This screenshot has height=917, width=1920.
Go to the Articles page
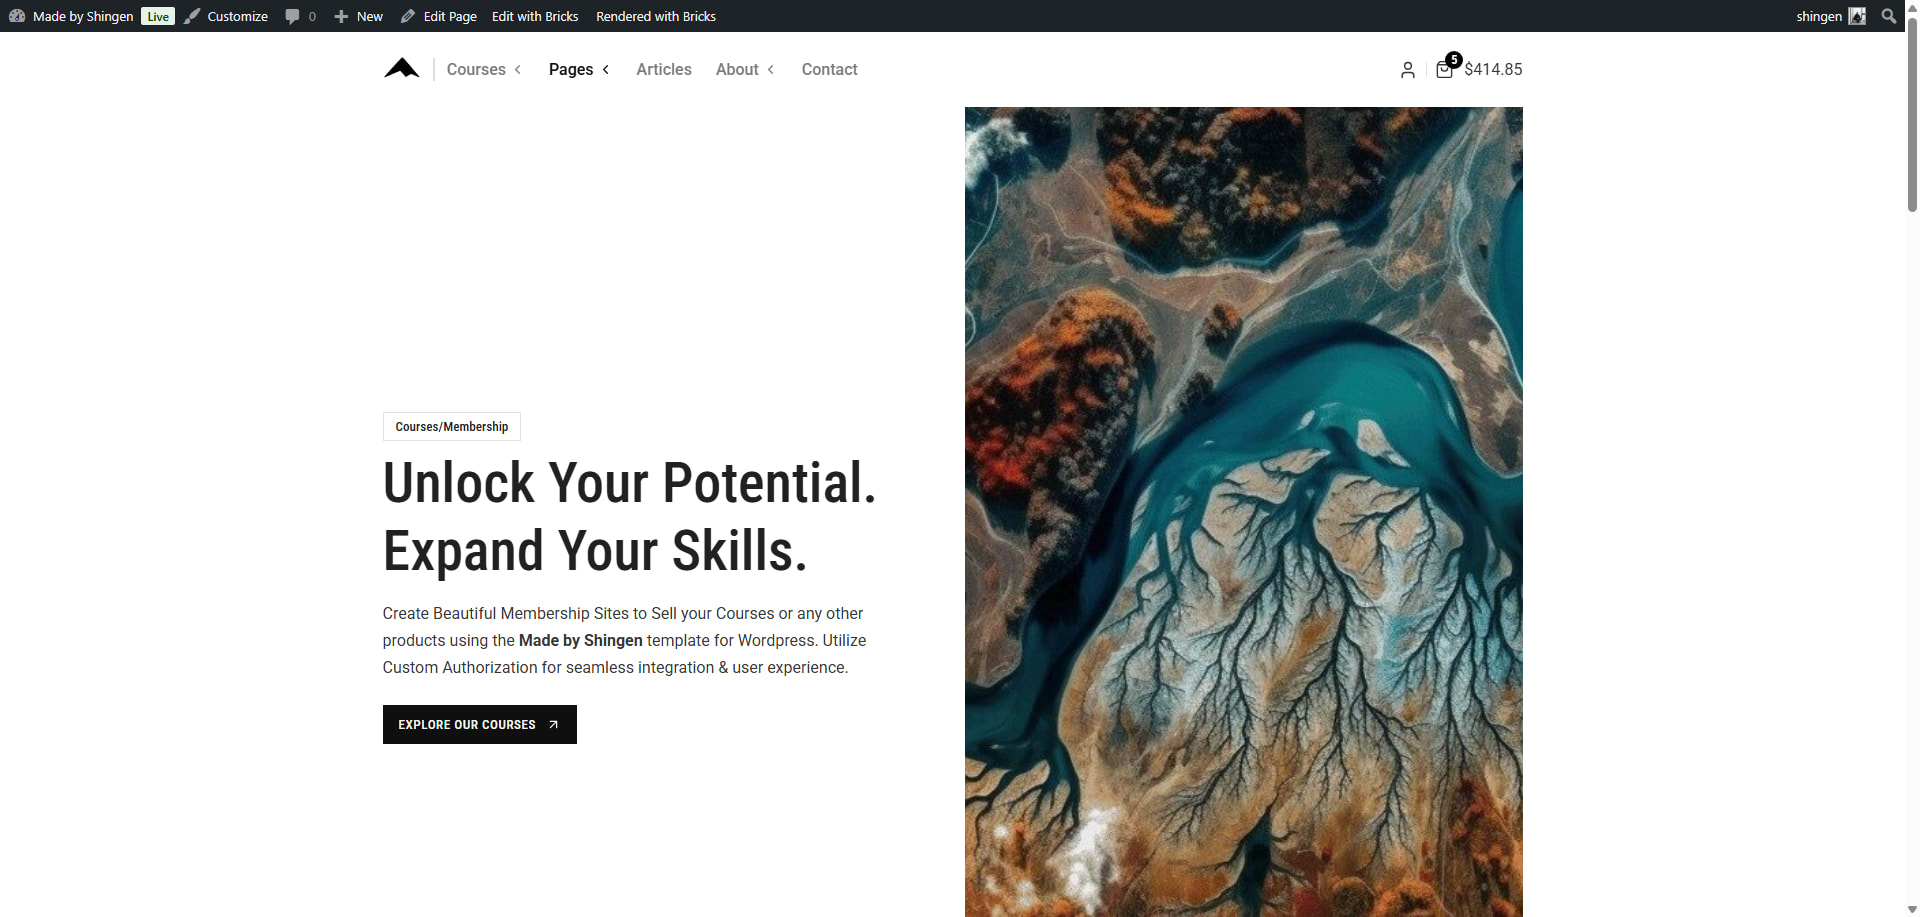click(x=664, y=69)
